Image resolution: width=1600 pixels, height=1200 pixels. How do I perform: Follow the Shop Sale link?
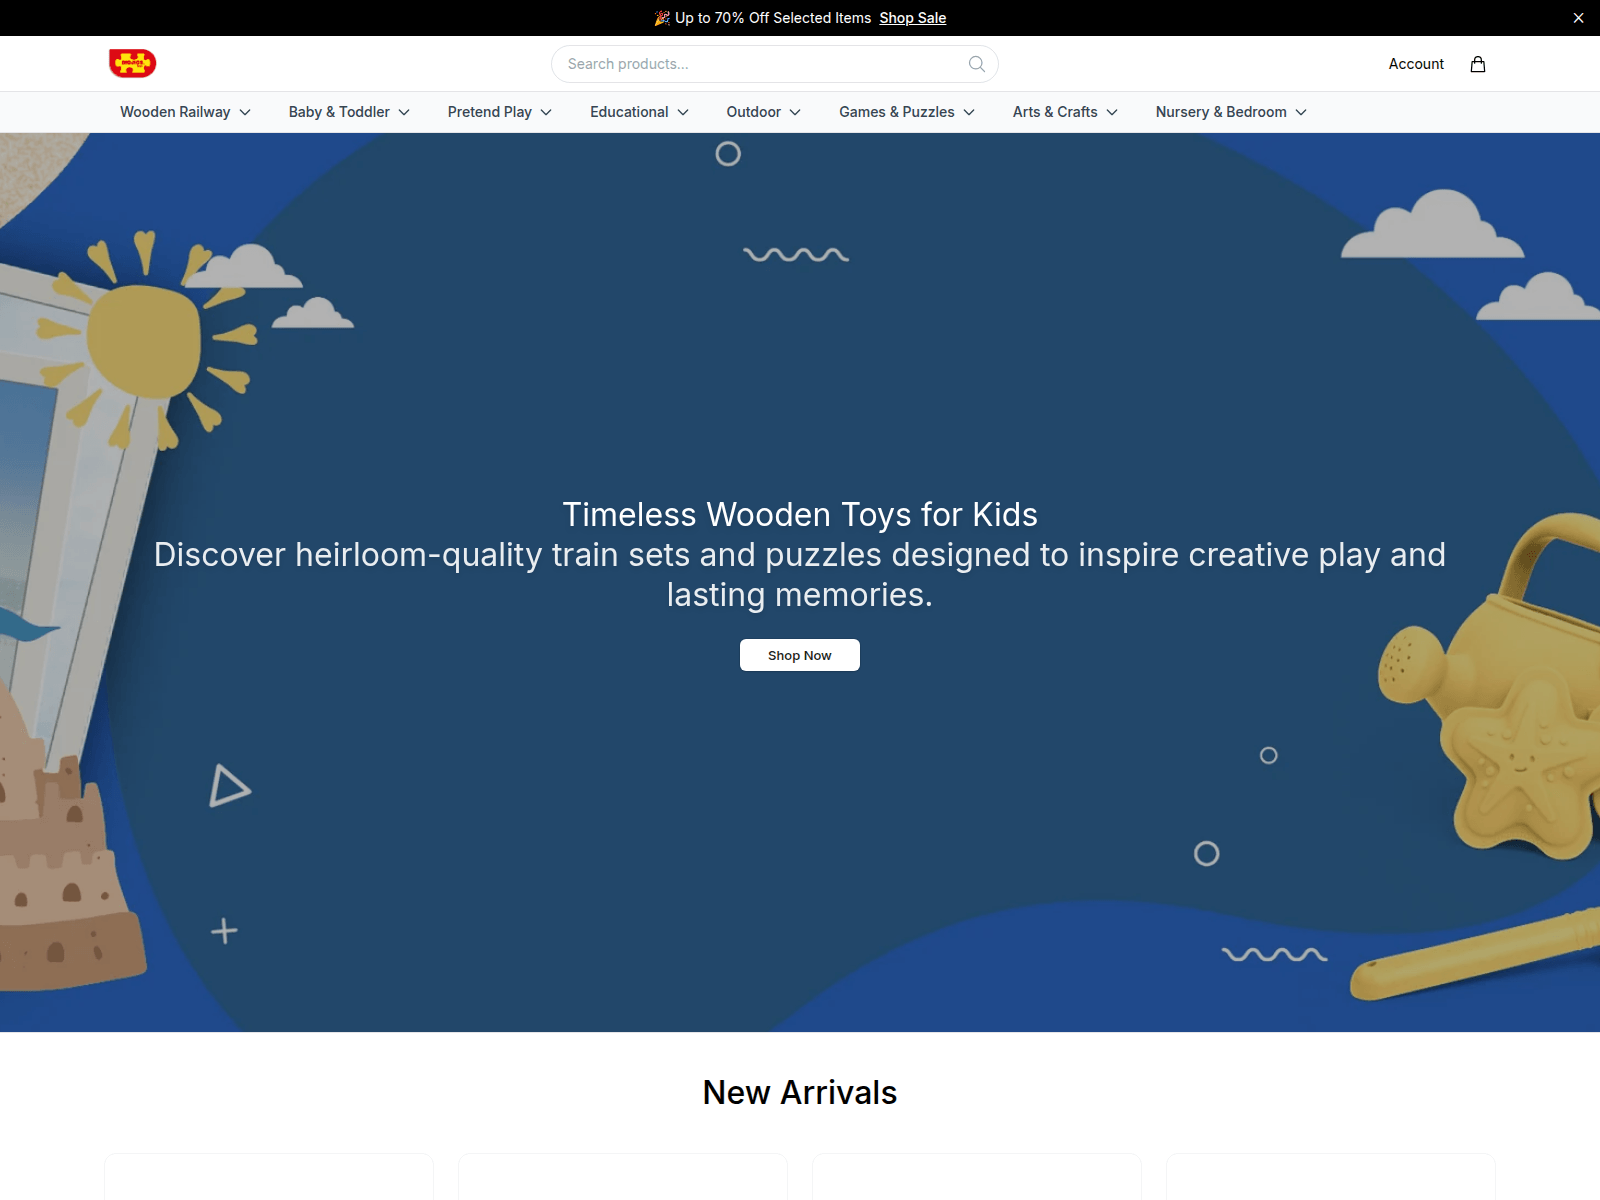[912, 18]
